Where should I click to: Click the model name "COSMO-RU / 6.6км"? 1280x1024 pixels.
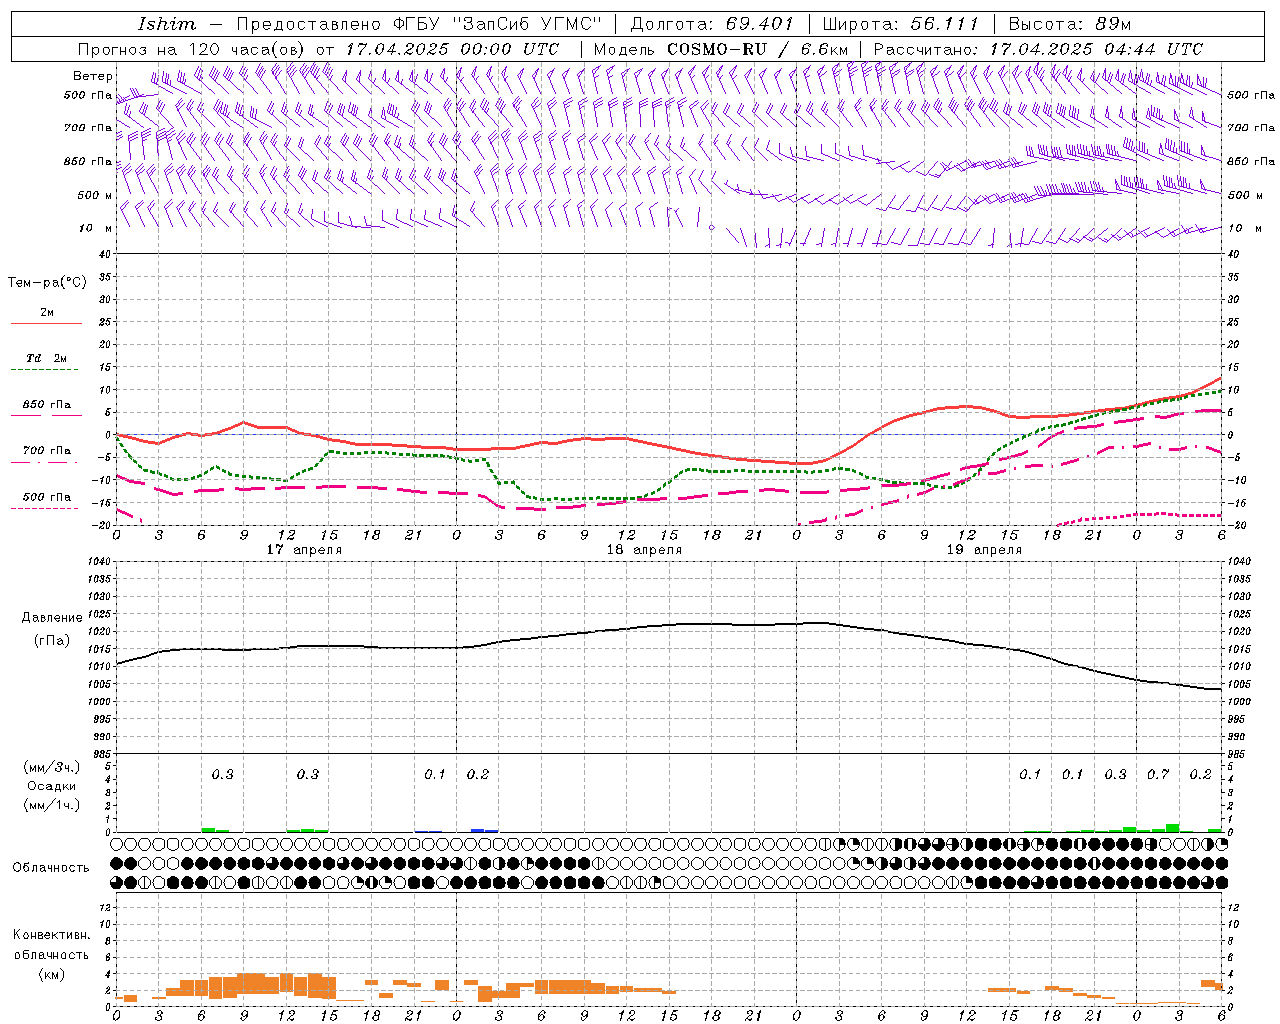tap(758, 49)
